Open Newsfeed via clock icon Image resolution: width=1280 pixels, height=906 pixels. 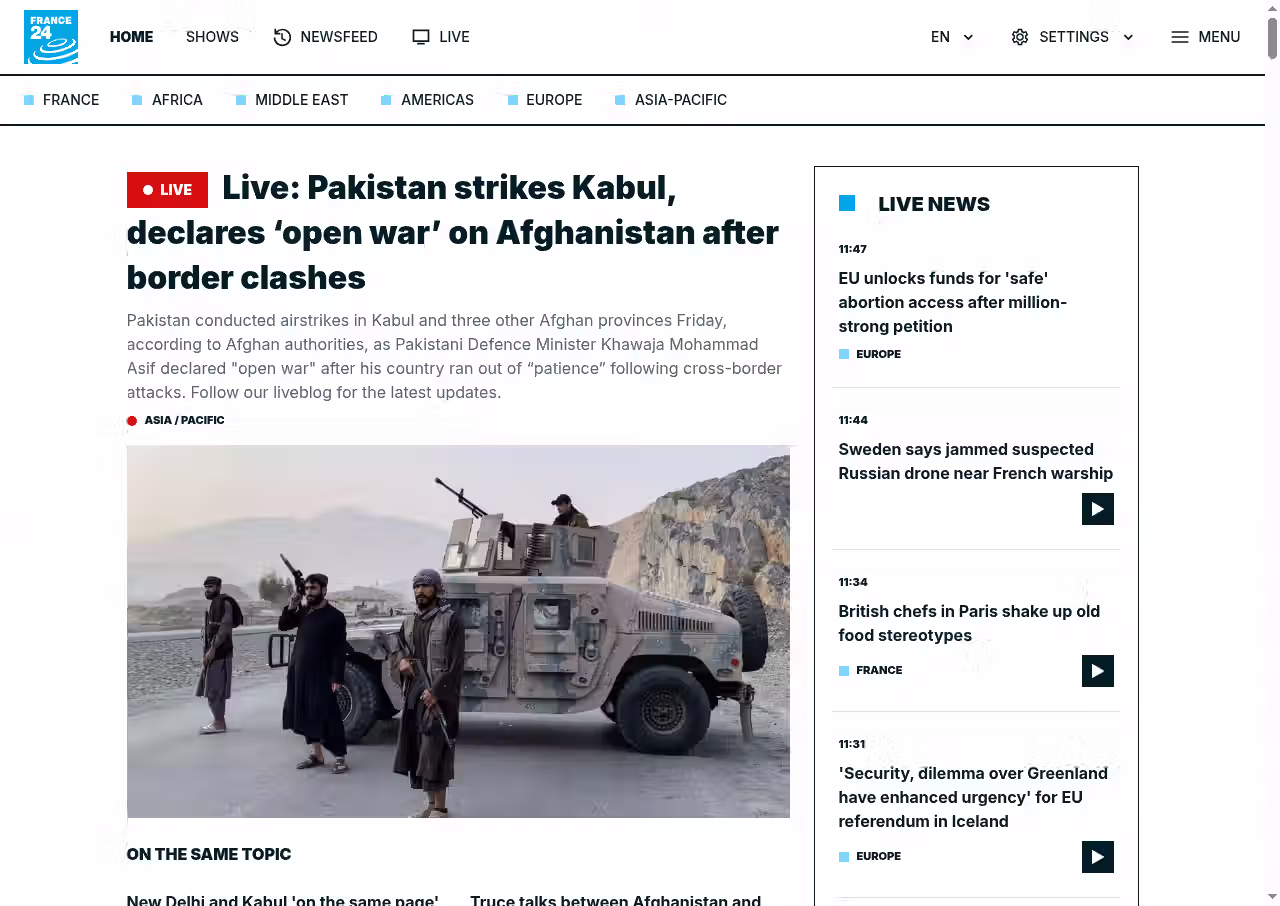click(282, 37)
